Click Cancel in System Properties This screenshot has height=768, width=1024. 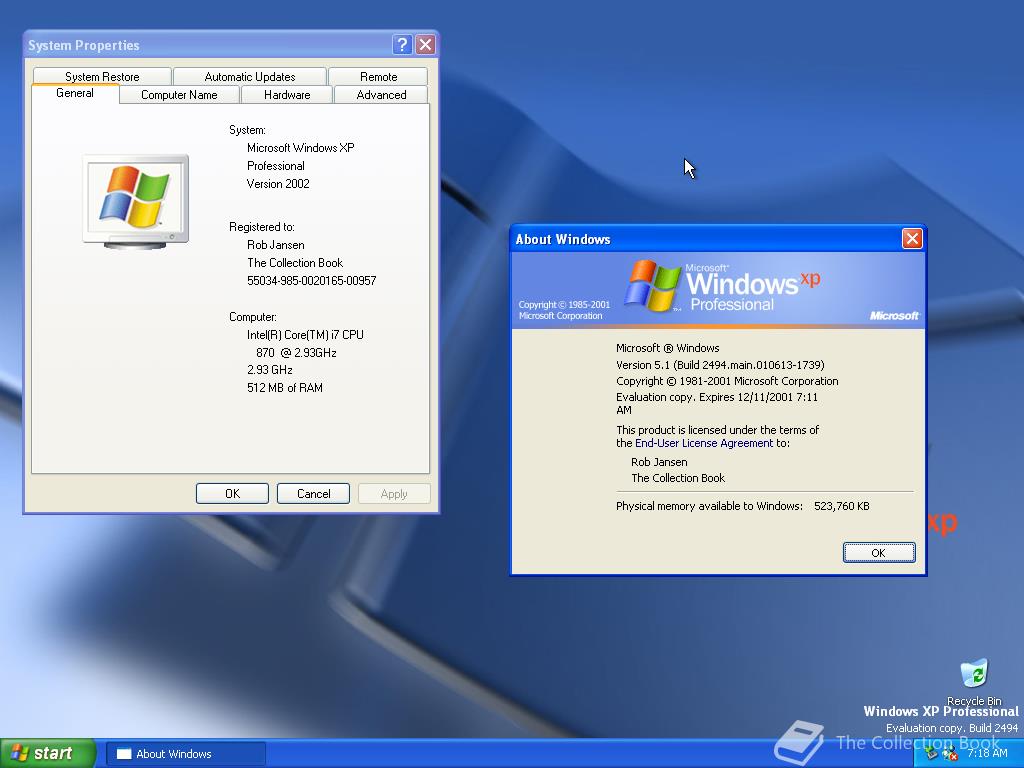pyautogui.click(x=313, y=494)
